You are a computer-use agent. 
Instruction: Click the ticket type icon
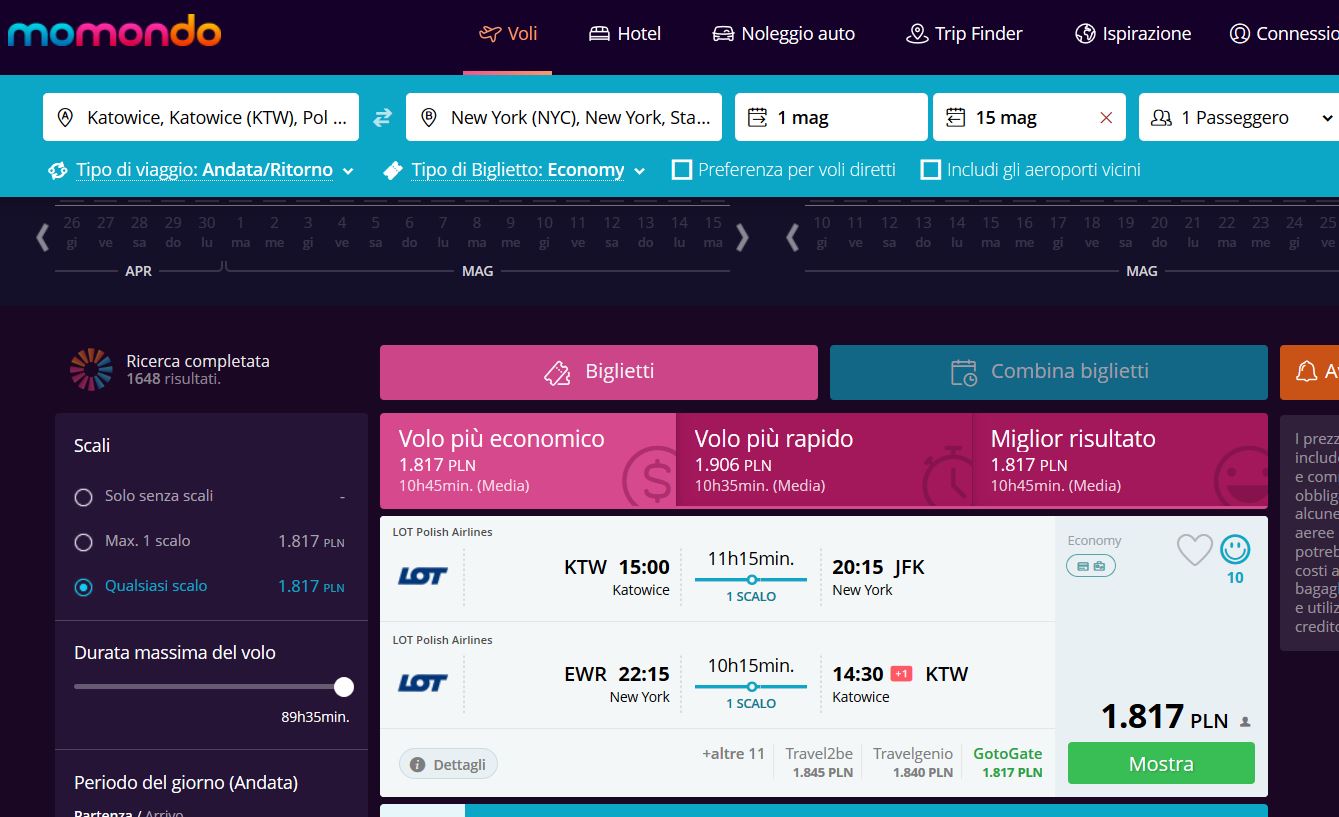(393, 170)
